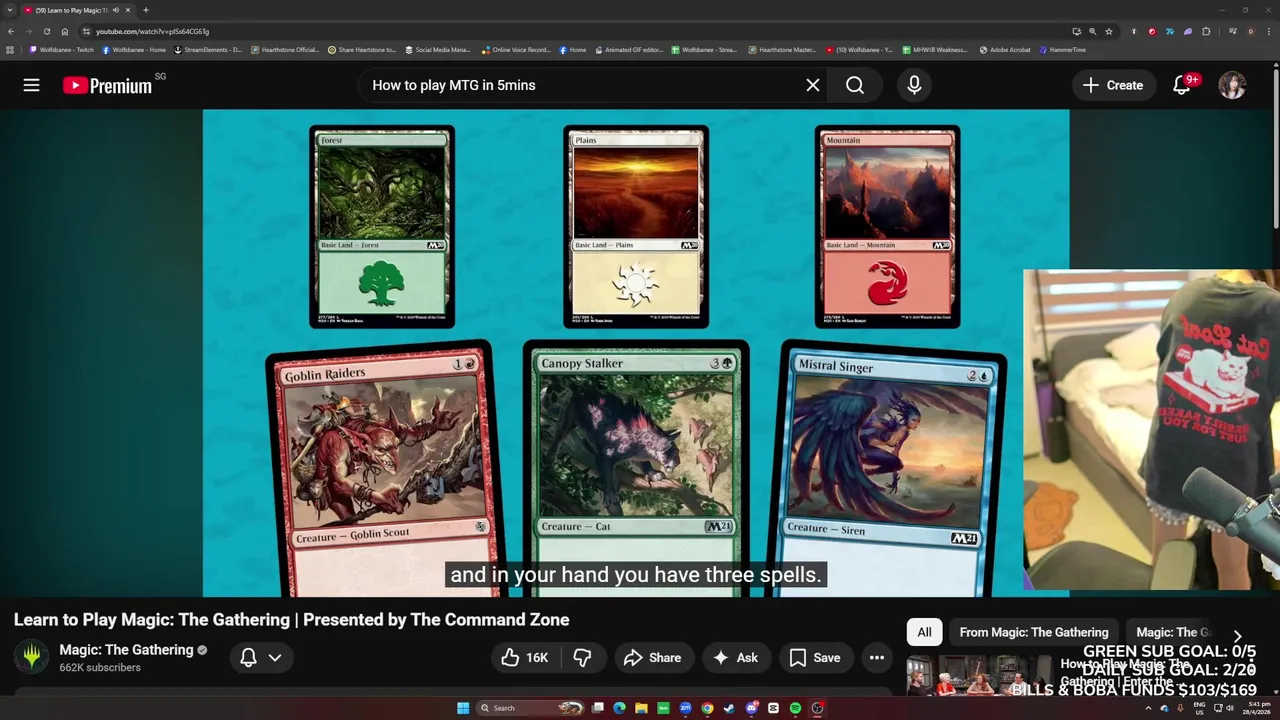Viewport: 1280px width, 720px height.
Task: Open Wolfsbanee - Home Facebook bookmark
Action: (x=134, y=49)
